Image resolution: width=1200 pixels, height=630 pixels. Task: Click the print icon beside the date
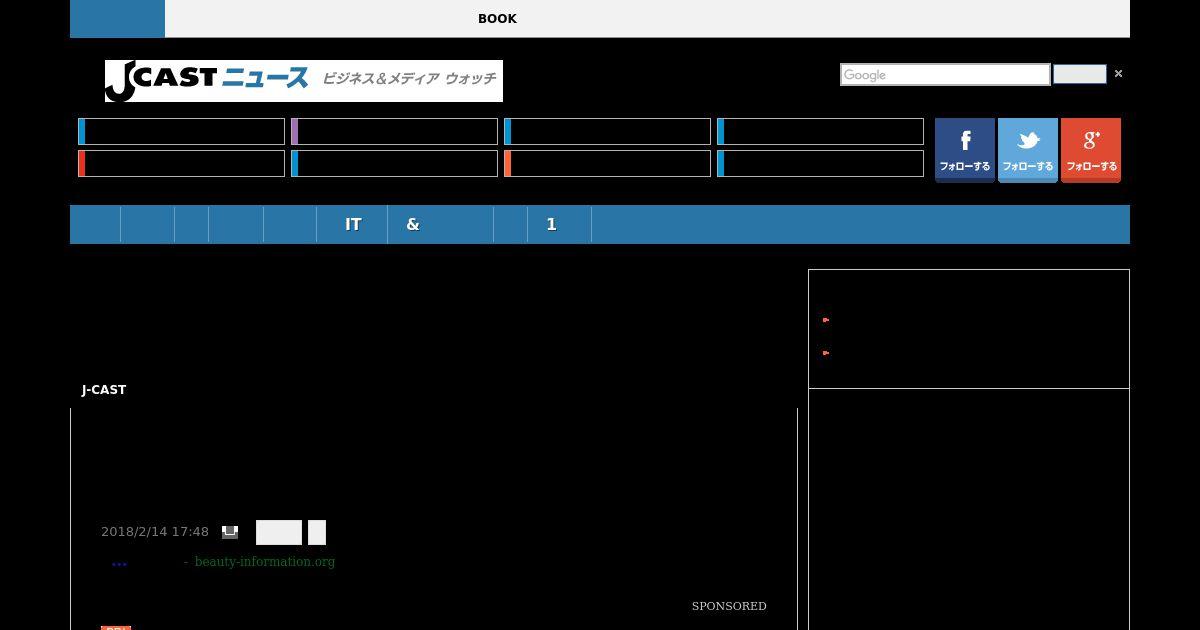click(x=230, y=532)
